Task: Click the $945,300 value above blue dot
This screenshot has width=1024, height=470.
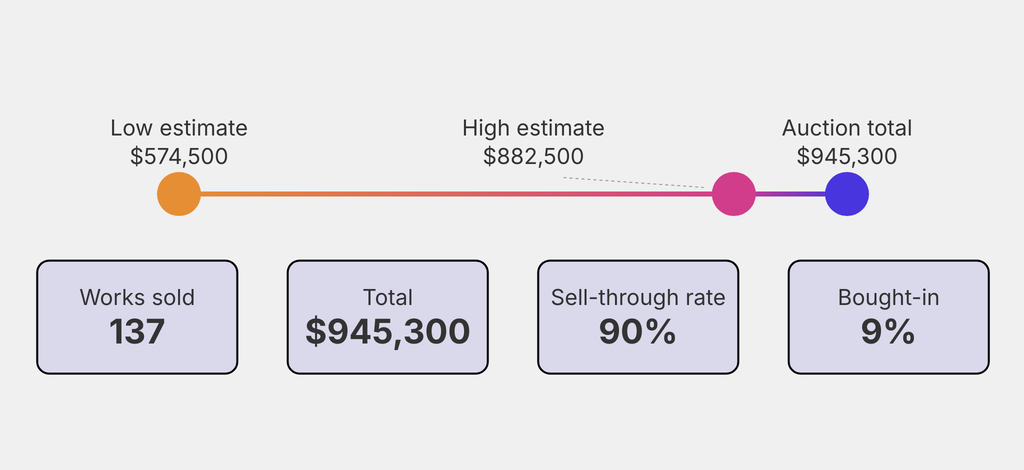Action: (847, 156)
